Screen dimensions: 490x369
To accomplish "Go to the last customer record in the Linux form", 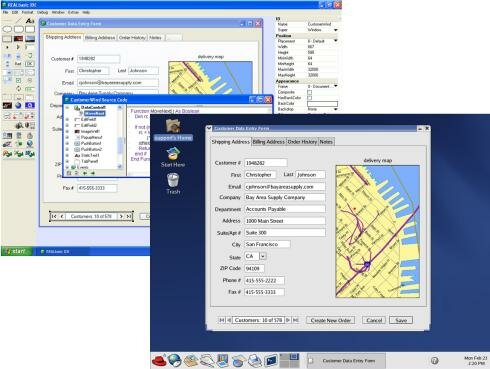I will 295,320.
